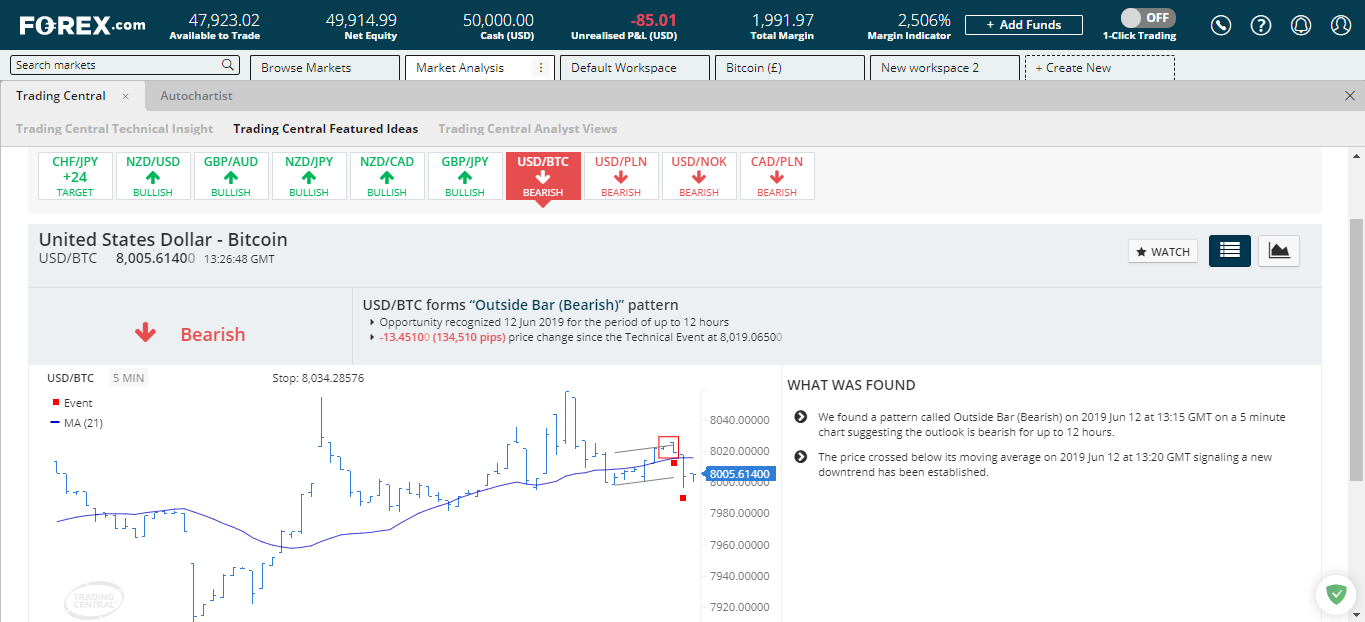
Task: Click the United States Dollar - Bitcoin title
Action: pyautogui.click(x=163, y=240)
